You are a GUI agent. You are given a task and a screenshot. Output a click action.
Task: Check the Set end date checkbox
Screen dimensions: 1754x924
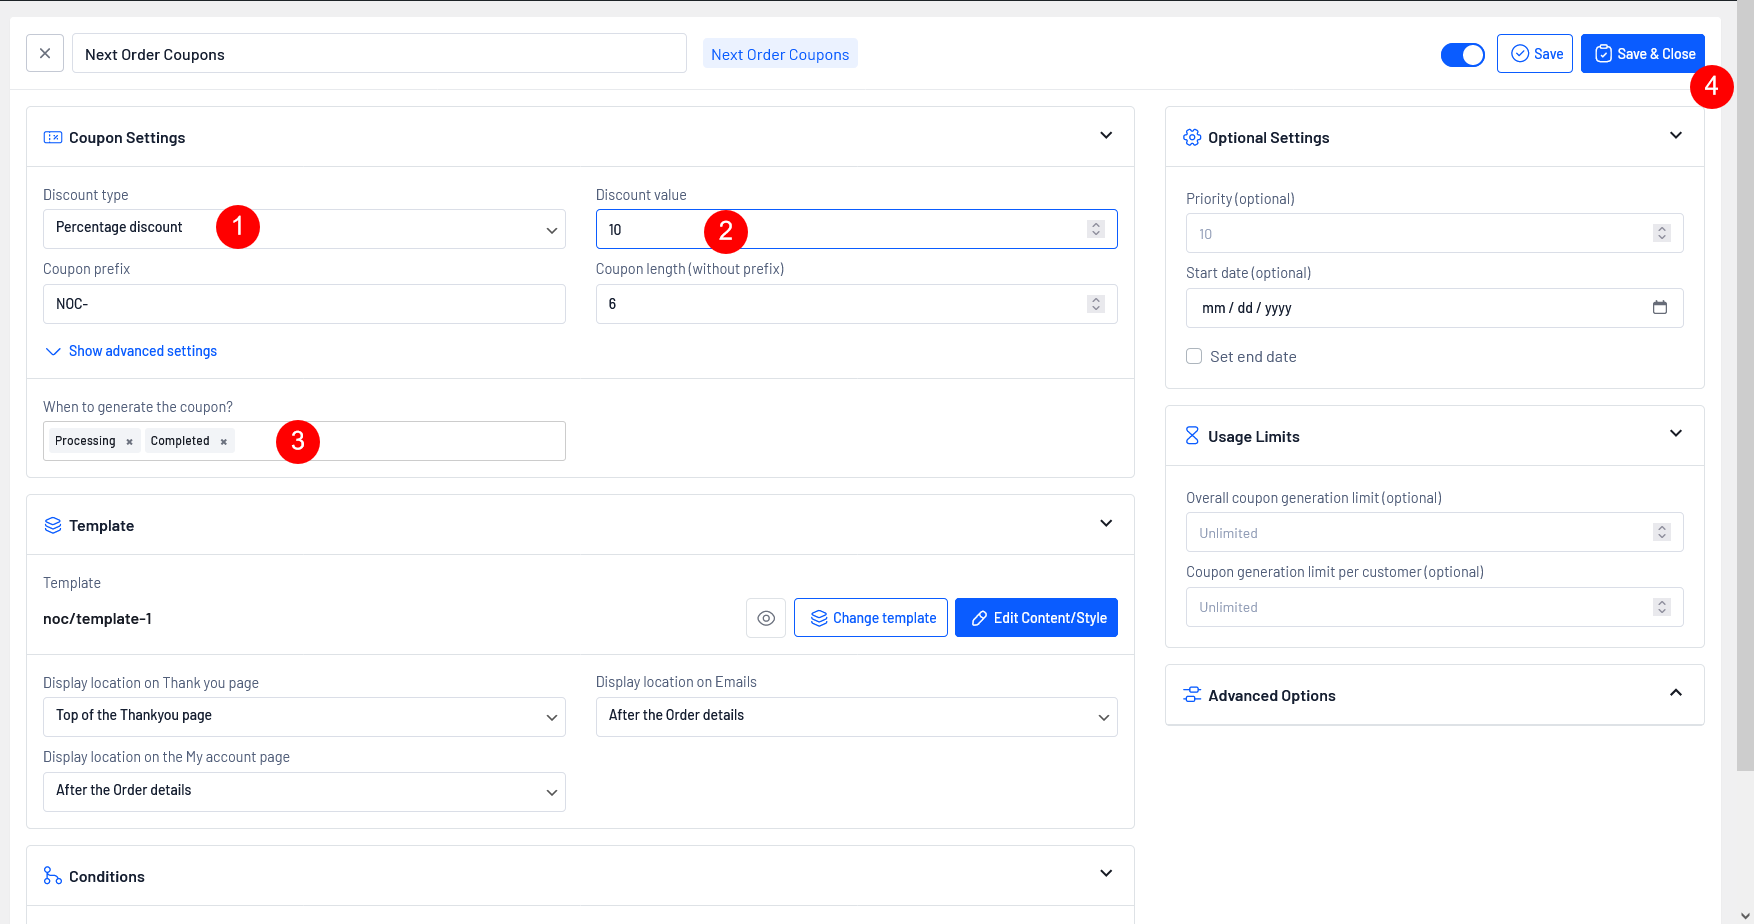click(1194, 357)
